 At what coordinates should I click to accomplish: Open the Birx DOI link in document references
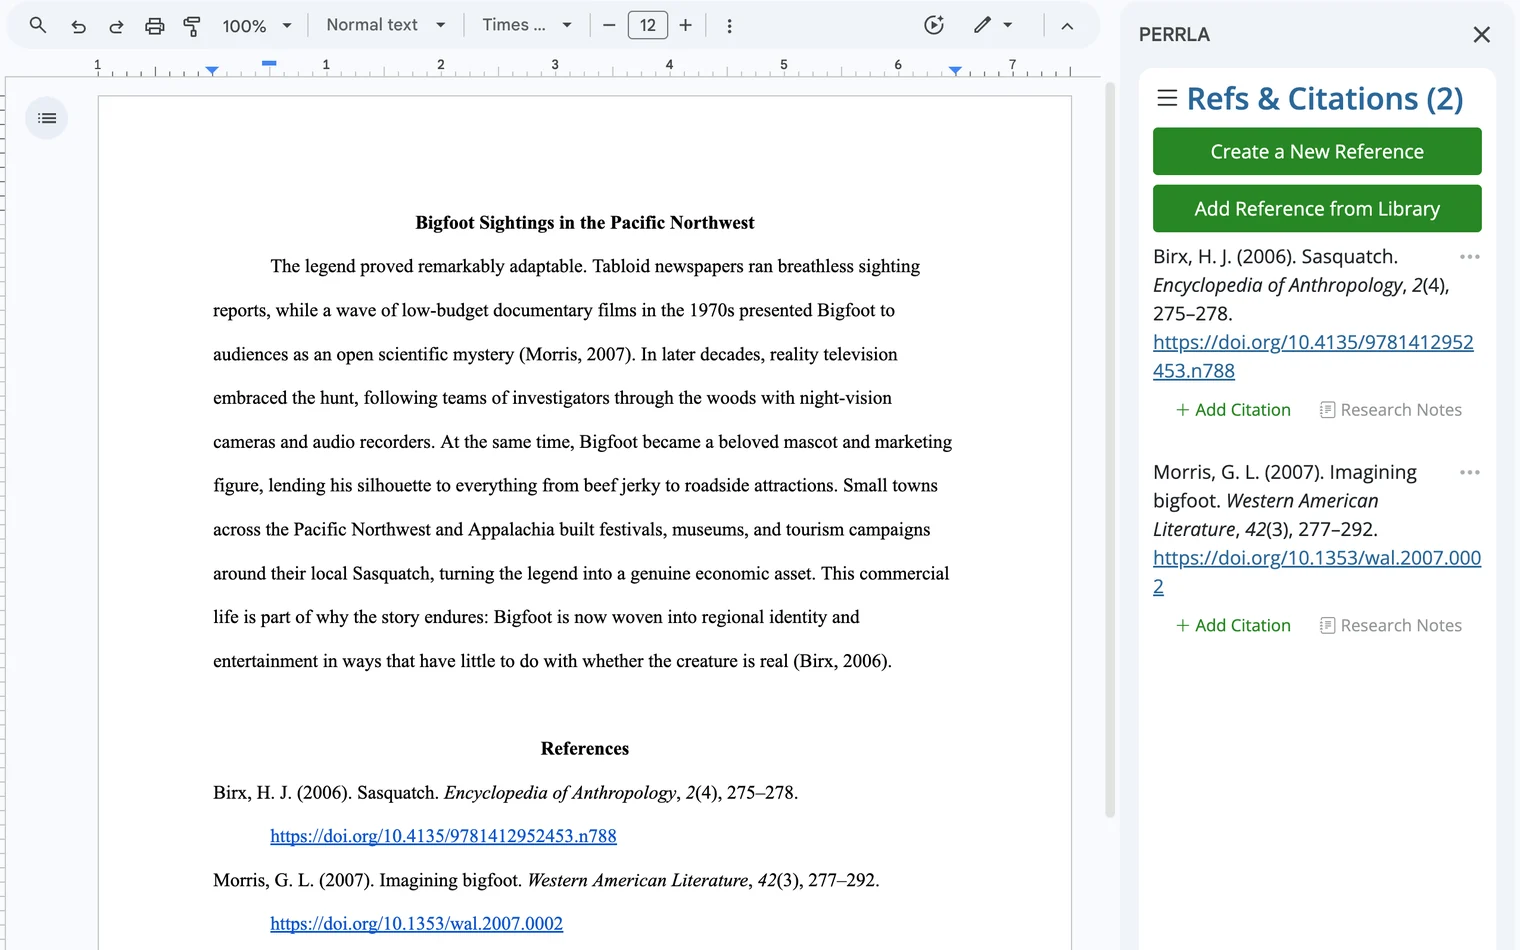click(443, 836)
